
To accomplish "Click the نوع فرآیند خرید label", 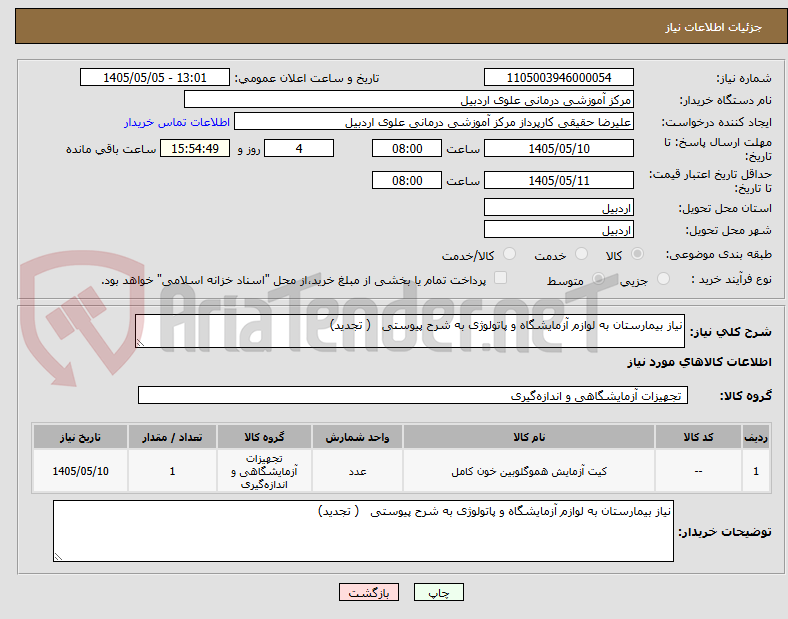I will coord(731,279).
